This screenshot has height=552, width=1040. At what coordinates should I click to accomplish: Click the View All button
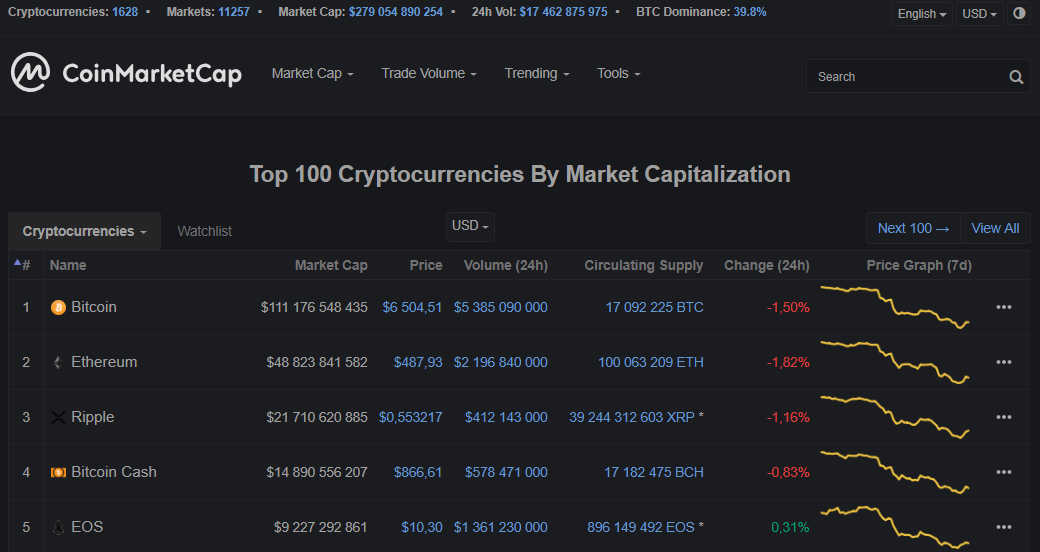pyautogui.click(x=995, y=228)
